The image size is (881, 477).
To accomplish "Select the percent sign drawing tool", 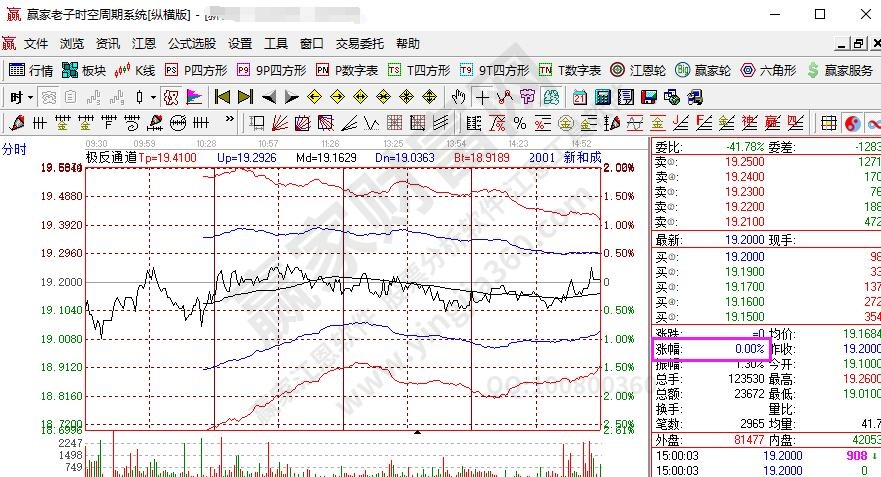I will pos(519,123).
